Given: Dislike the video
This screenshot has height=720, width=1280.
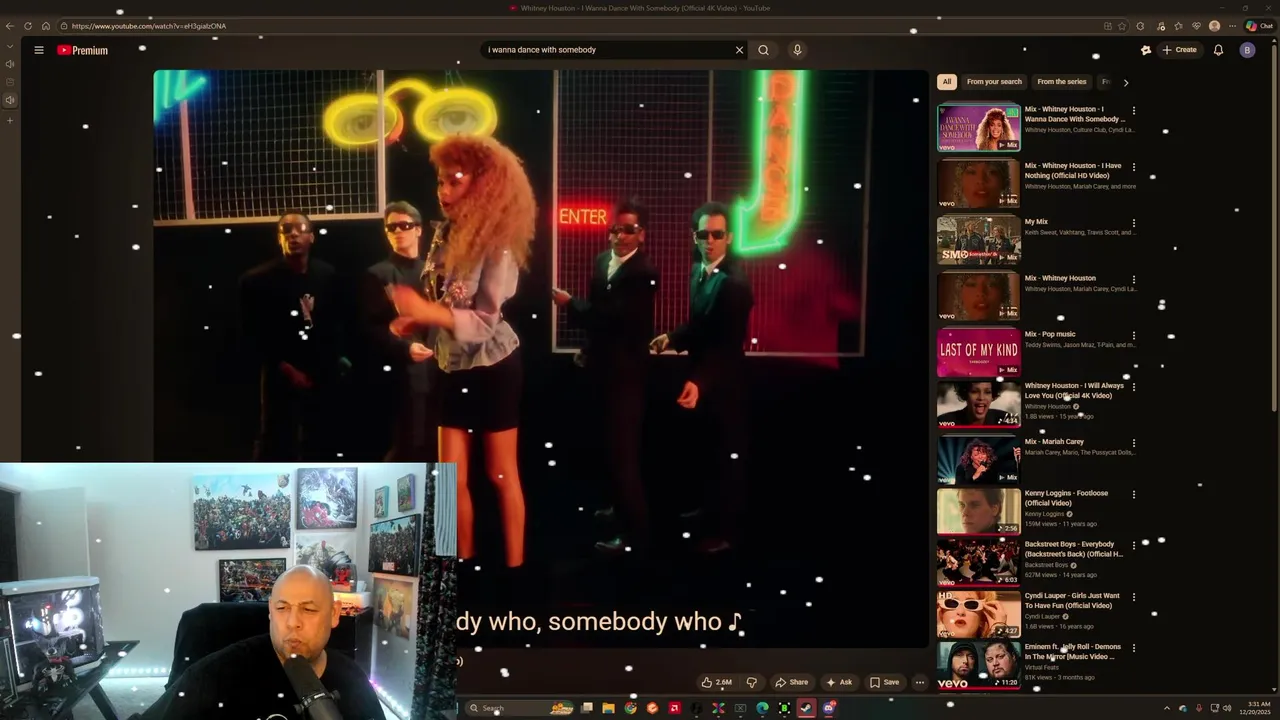Looking at the screenshot, I should pos(752,682).
